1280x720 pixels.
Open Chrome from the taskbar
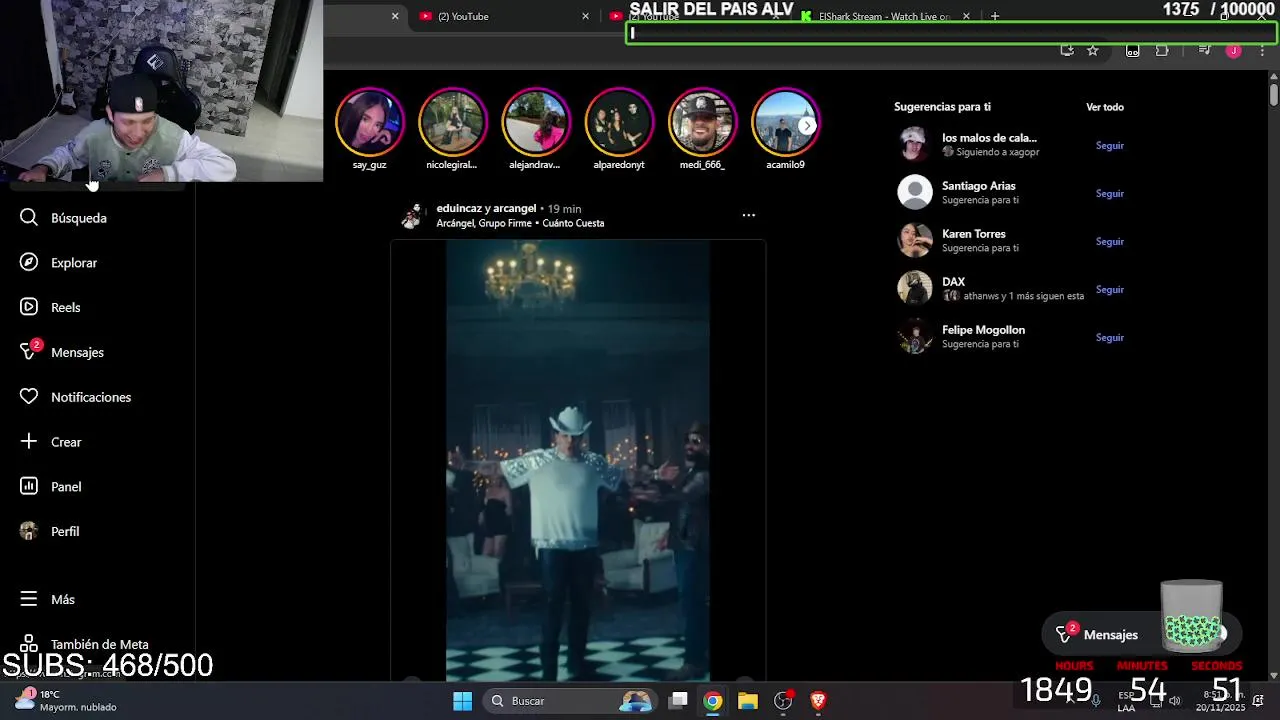pyautogui.click(x=712, y=701)
